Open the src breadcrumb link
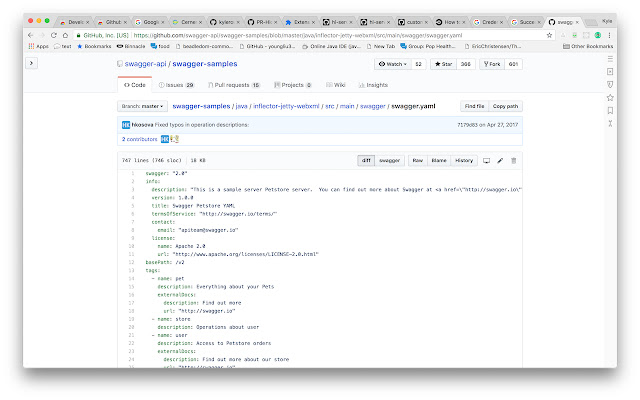This screenshot has width=640, height=400. 329,106
